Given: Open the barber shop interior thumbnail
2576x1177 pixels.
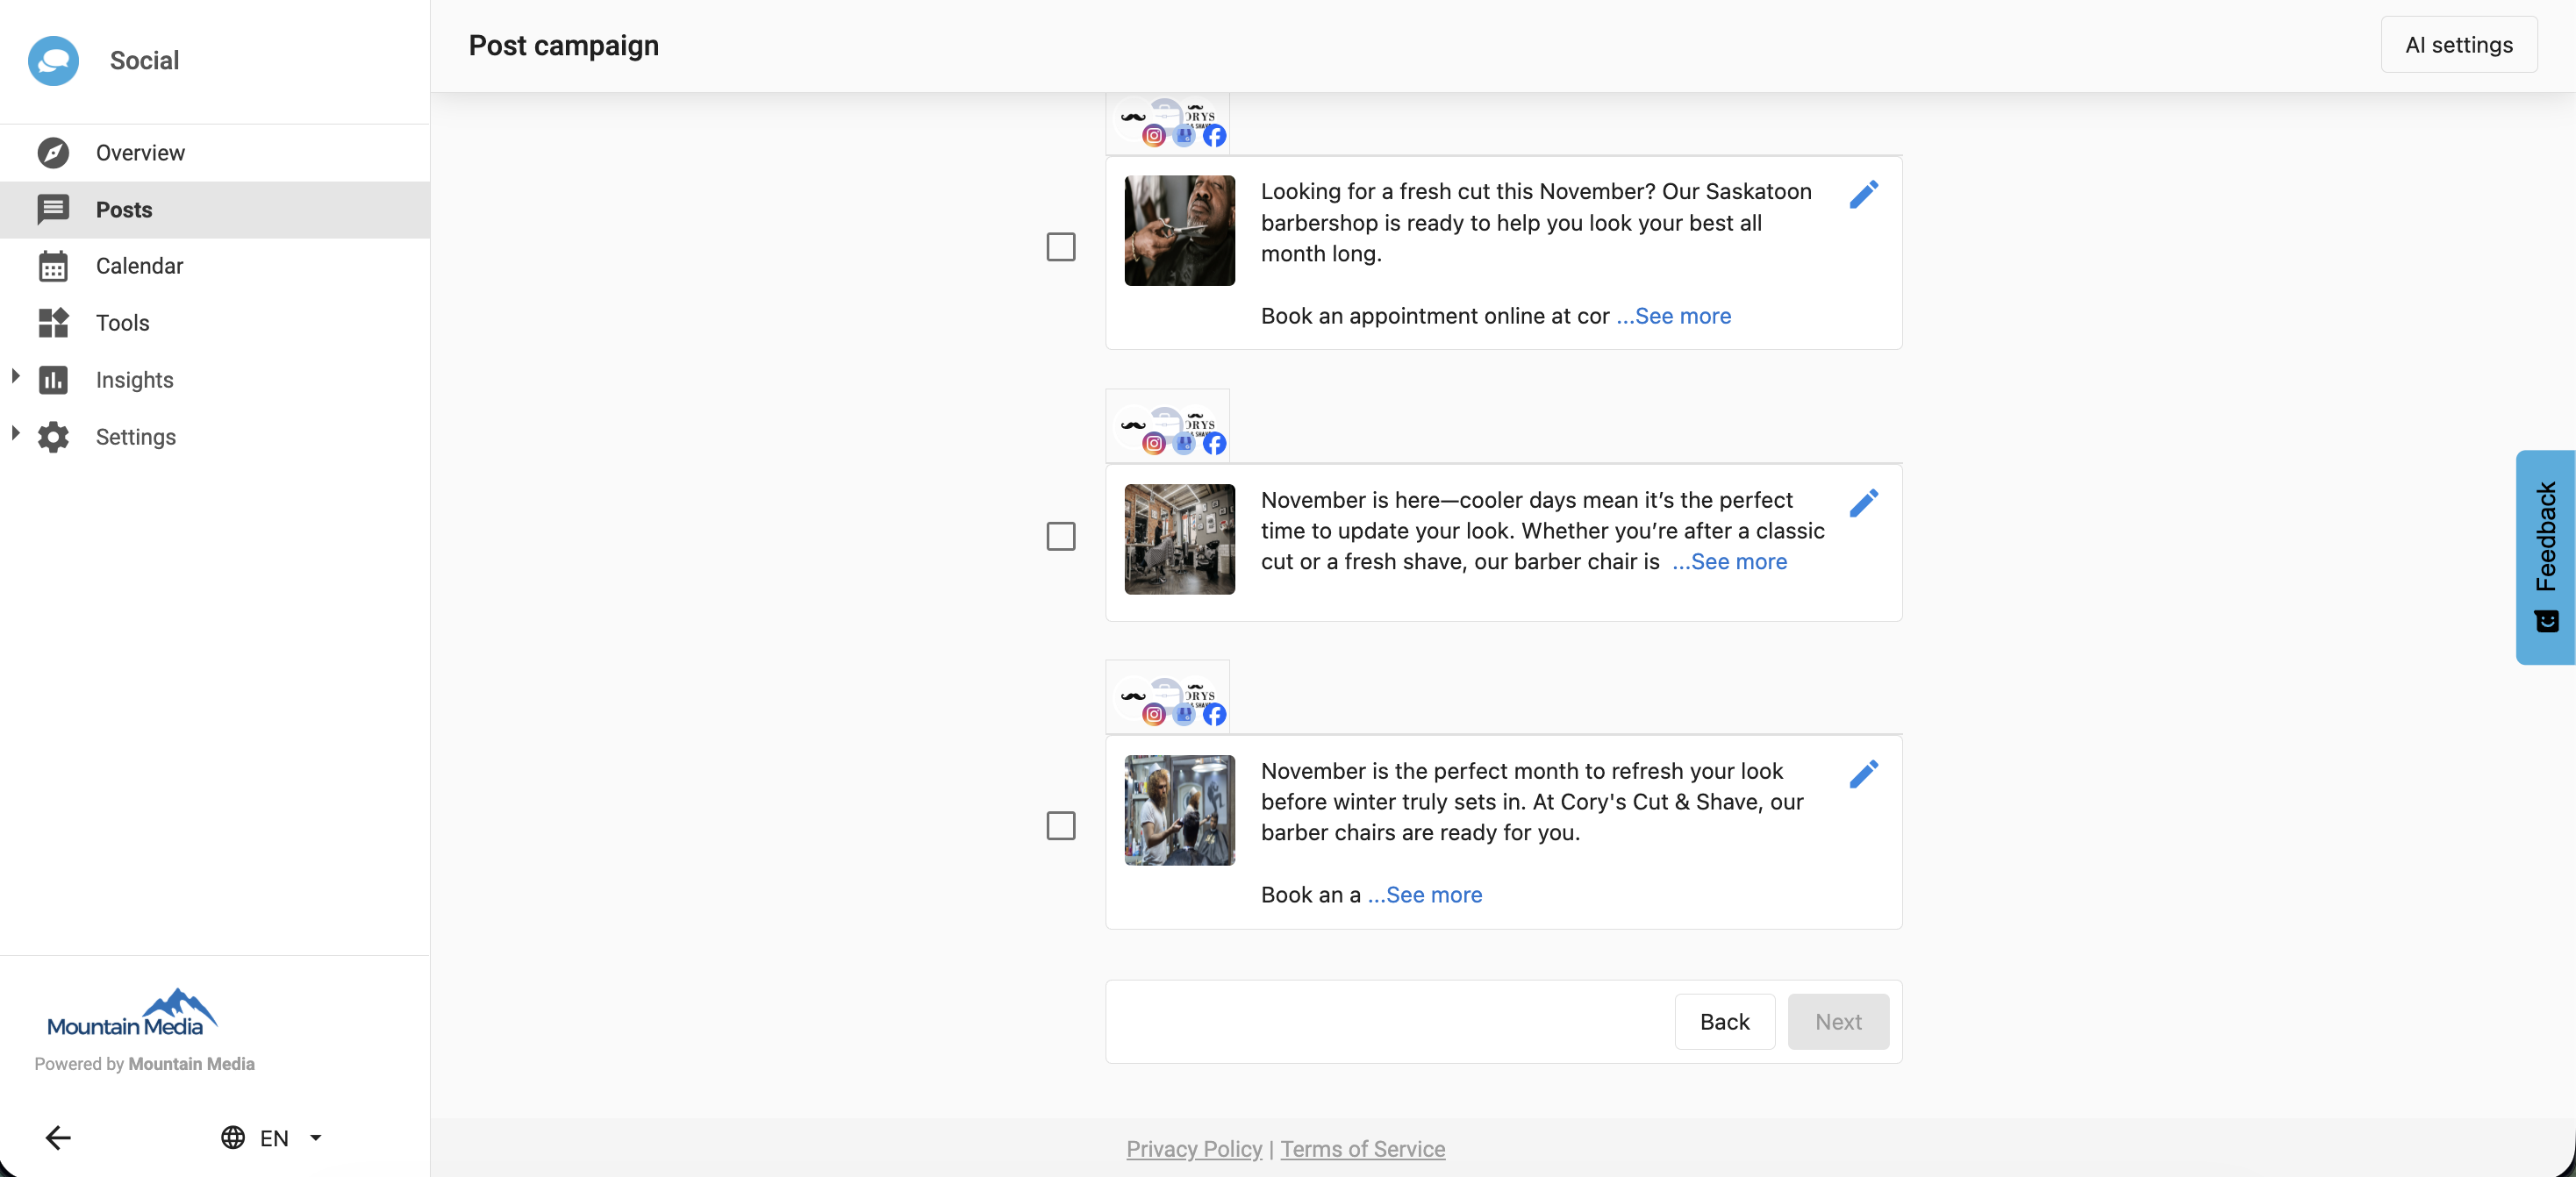Looking at the screenshot, I should (x=1179, y=540).
